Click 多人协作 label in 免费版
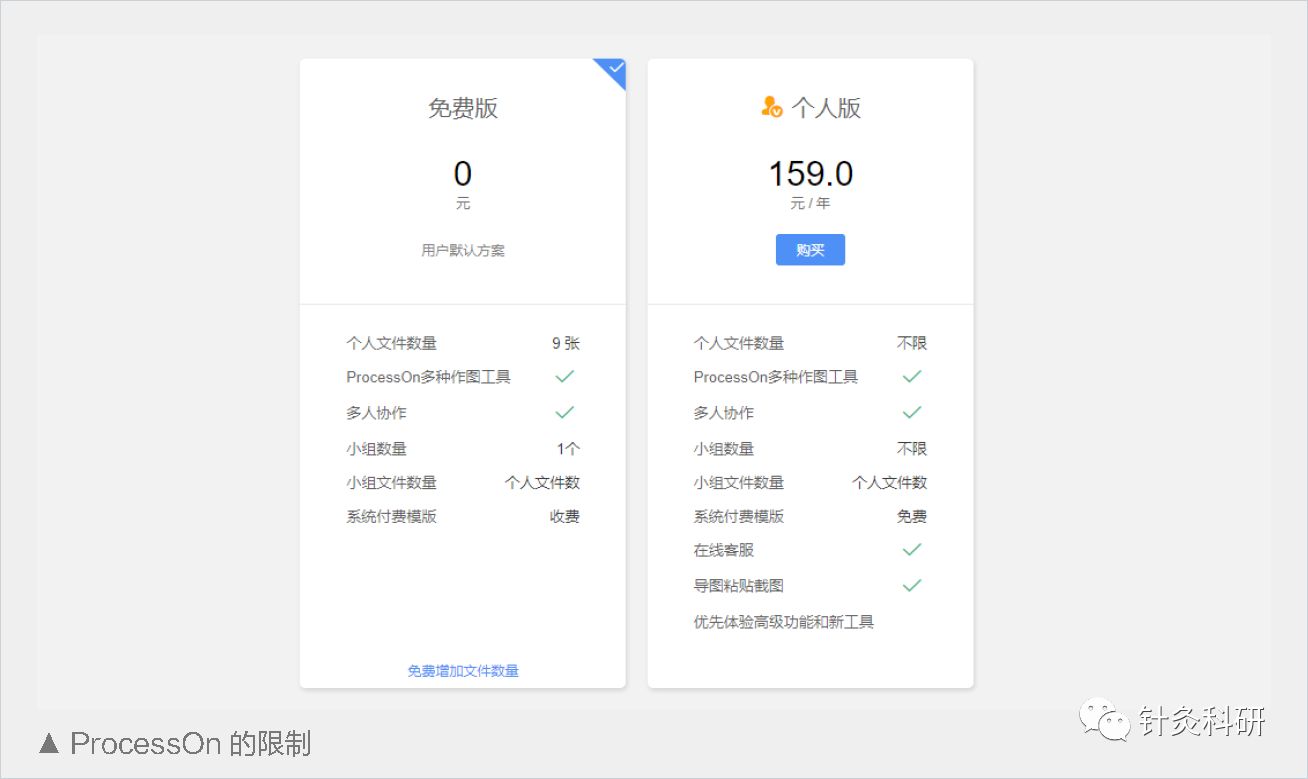1308x779 pixels. pos(376,413)
